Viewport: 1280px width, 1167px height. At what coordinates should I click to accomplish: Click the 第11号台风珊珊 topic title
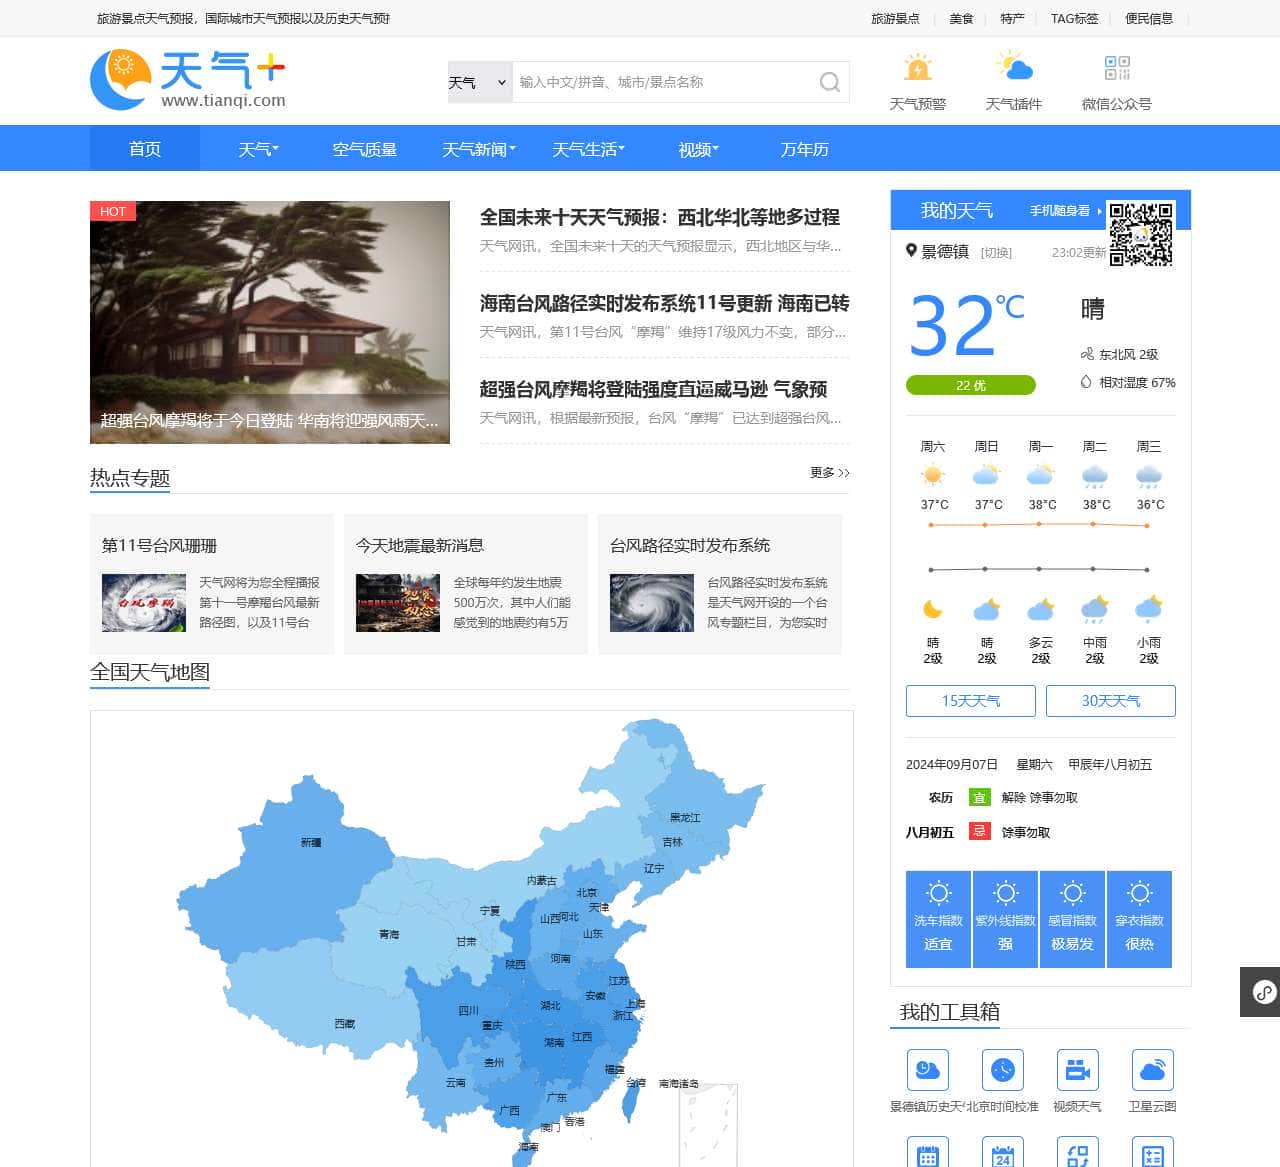[x=159, y=545]
